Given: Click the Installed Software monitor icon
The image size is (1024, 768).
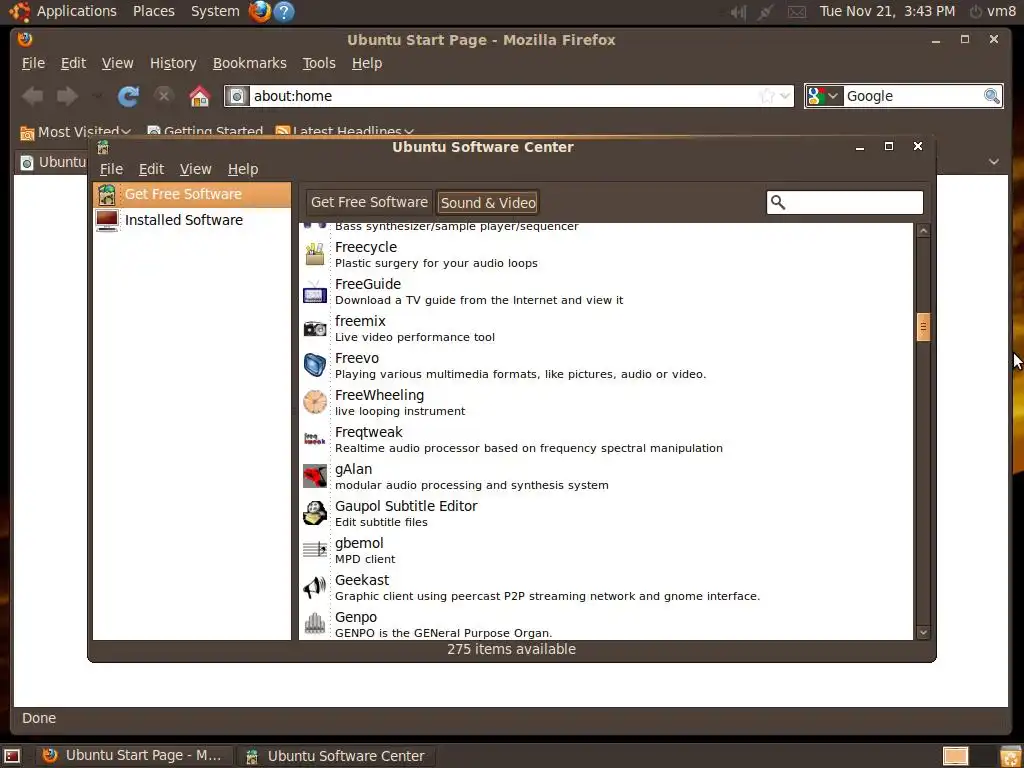Looking at the screenshot, I should click(x=106, y=220).
